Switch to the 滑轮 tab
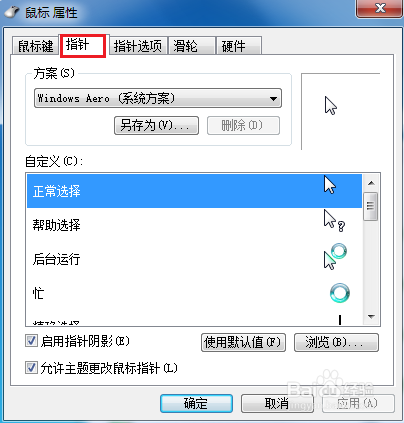 tap(192, 46)
